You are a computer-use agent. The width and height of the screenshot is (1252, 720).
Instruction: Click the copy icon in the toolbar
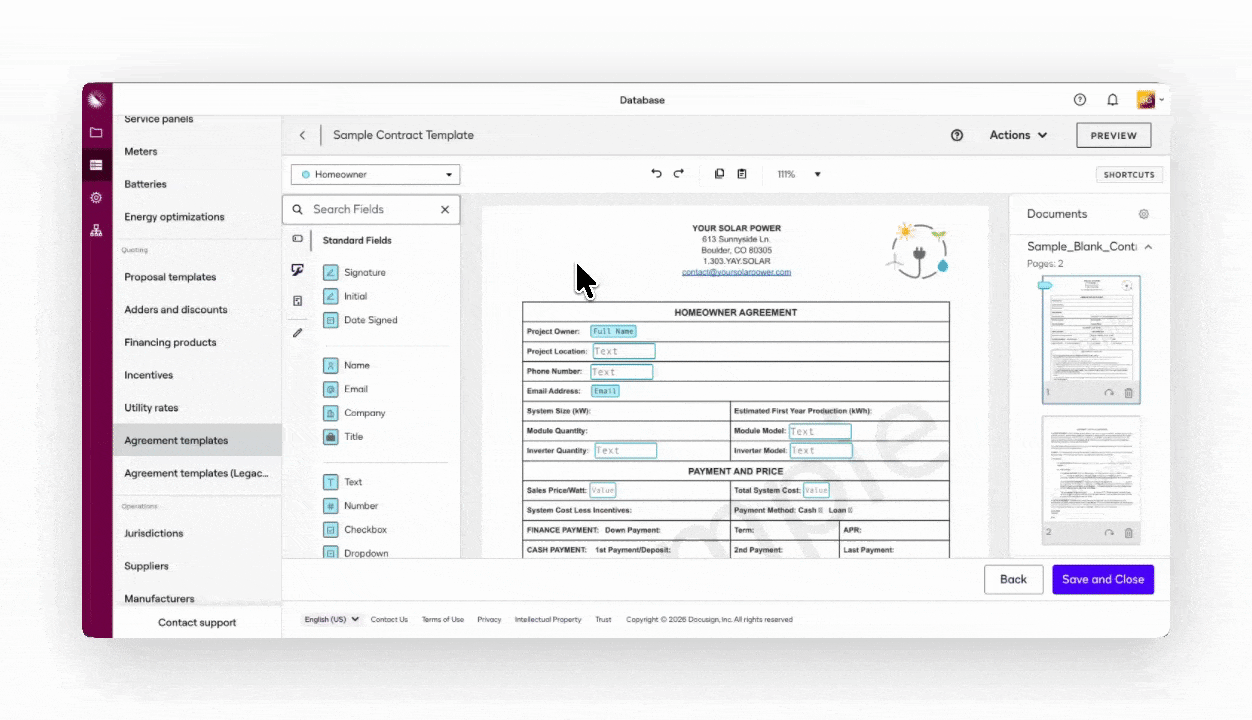pos(719,174)
